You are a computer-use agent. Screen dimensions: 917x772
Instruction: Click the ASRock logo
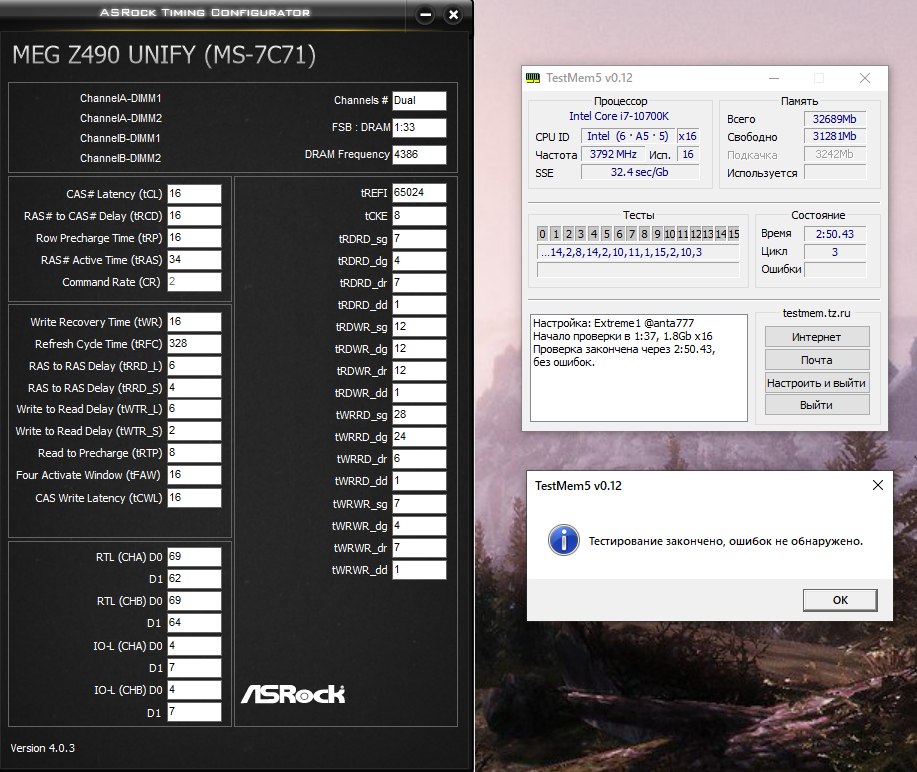[293, 694]
